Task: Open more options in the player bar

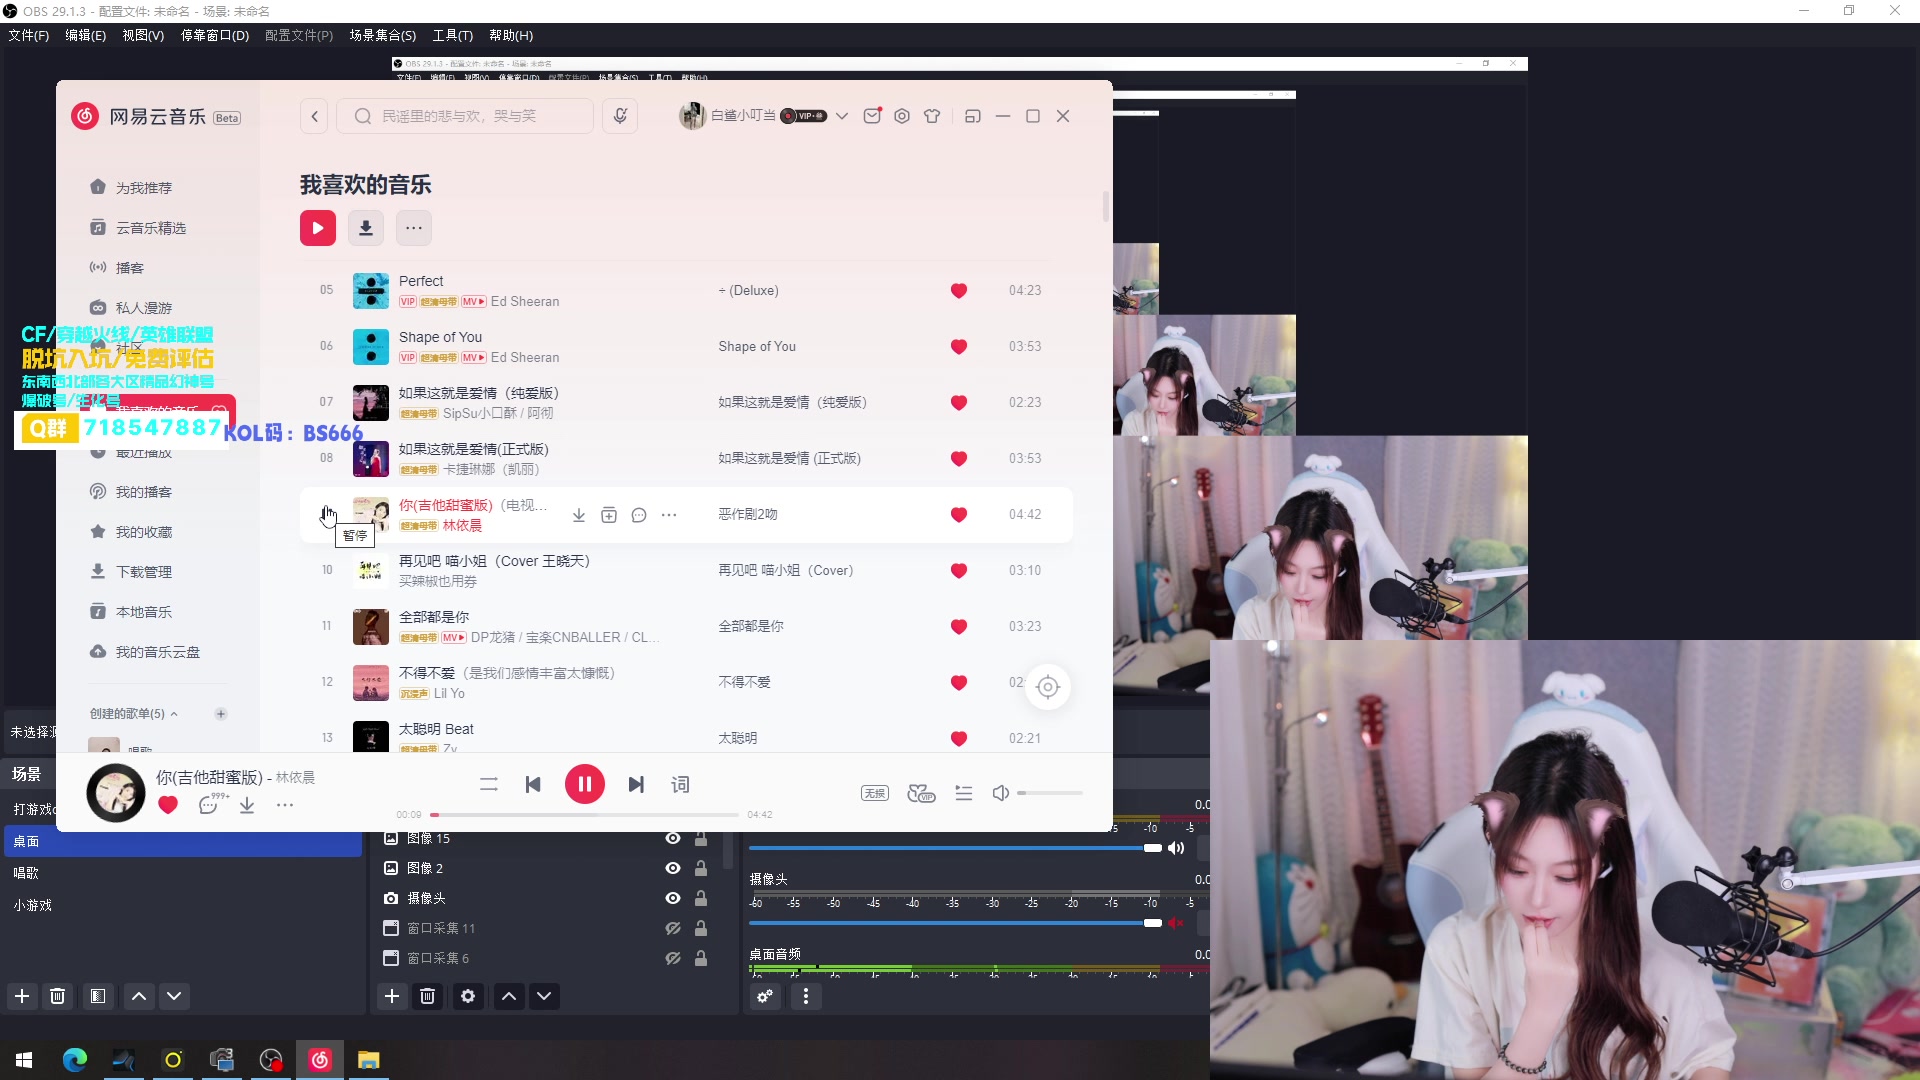Action: tap(285, 805)
